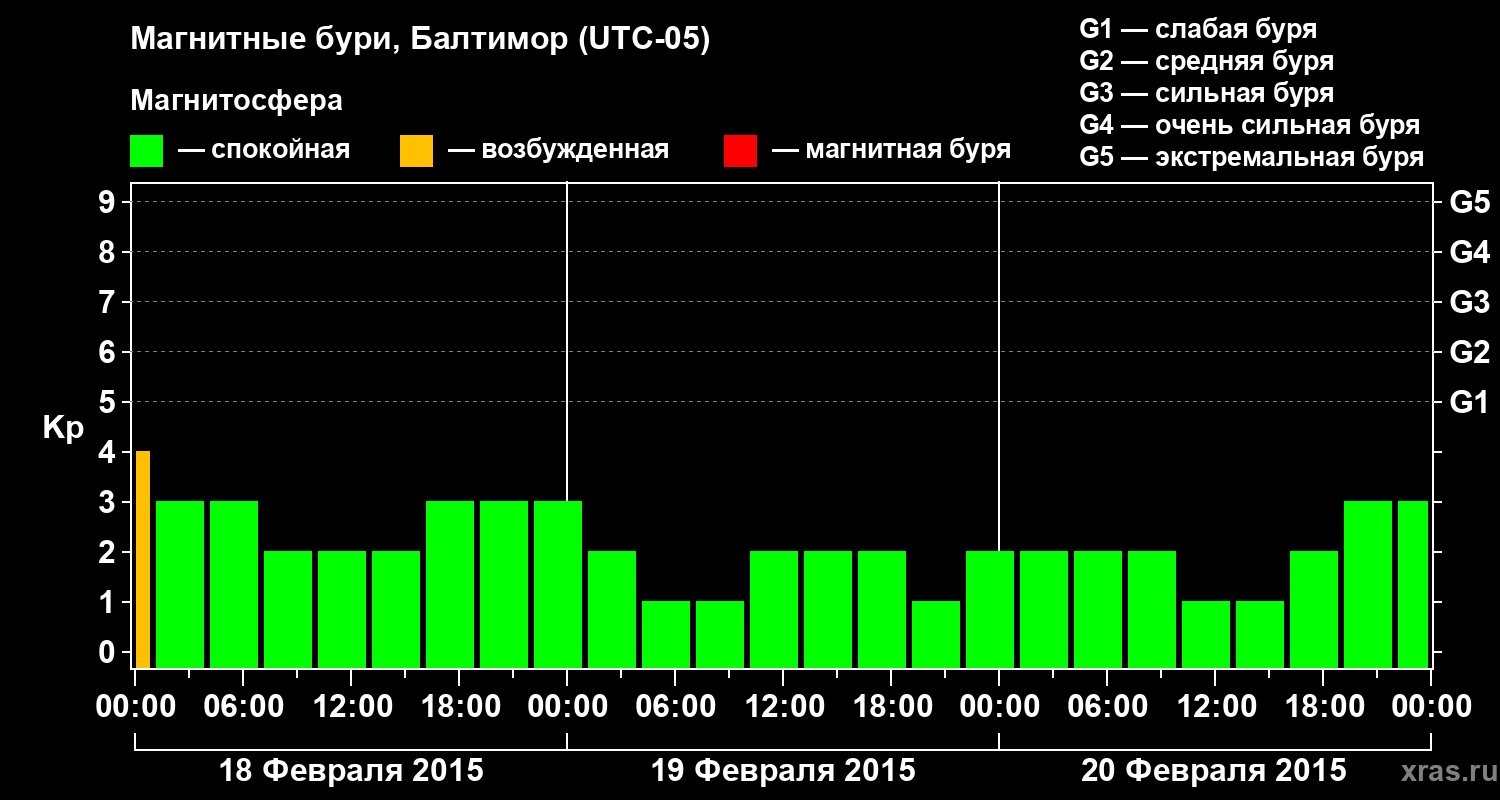This screenshot has height=800, width=1500.
Task: Click the 'Магнитосфера' legend heading
Action: [237, 101]
